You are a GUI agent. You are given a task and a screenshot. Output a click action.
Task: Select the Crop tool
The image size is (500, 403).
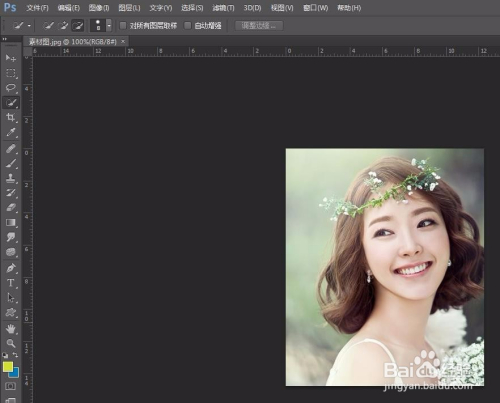11,117
